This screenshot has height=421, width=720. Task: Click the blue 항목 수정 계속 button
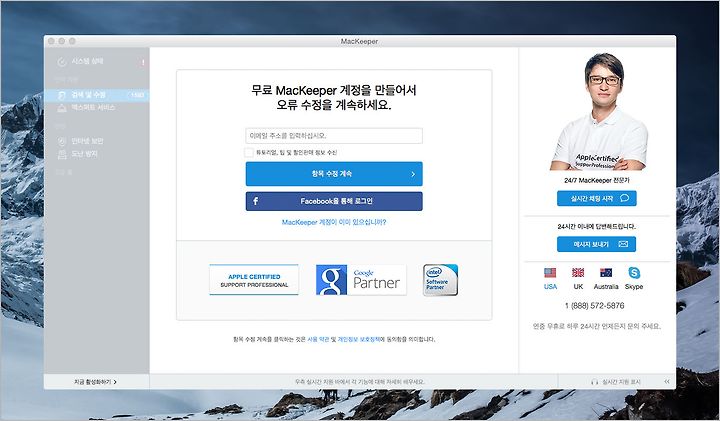click(334, 174)
